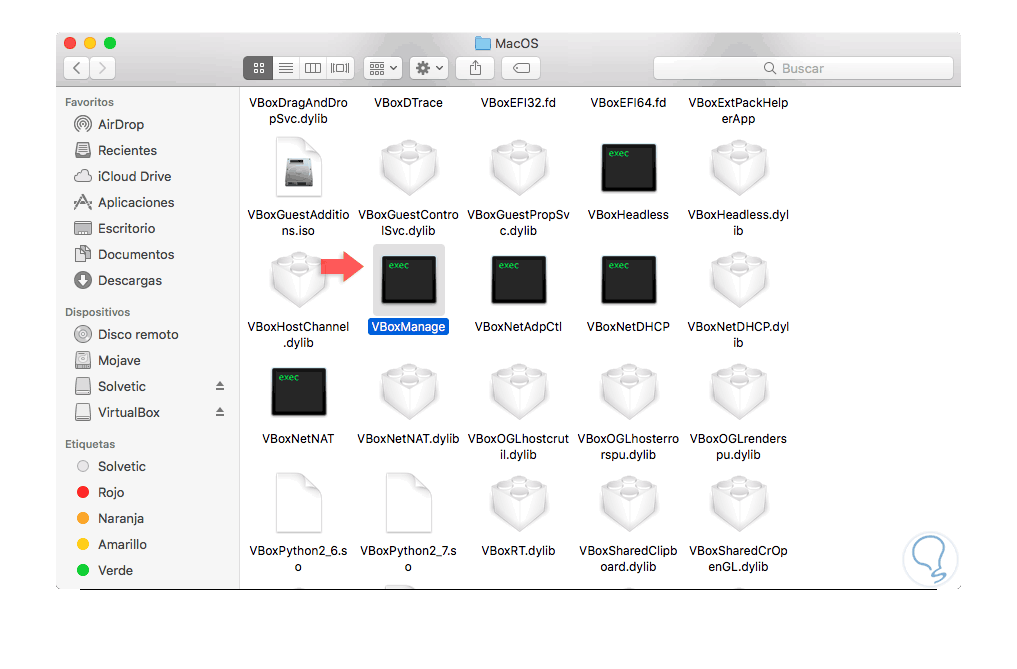Image resolution: width=1017 pixels, height=669 pixels.
Task: Select the VBoxPython2_6.so file icon
Action: click(298, 503)
